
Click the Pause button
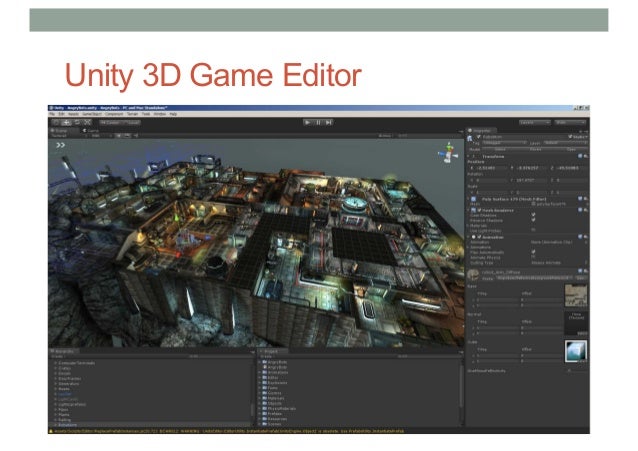[318, 122]
